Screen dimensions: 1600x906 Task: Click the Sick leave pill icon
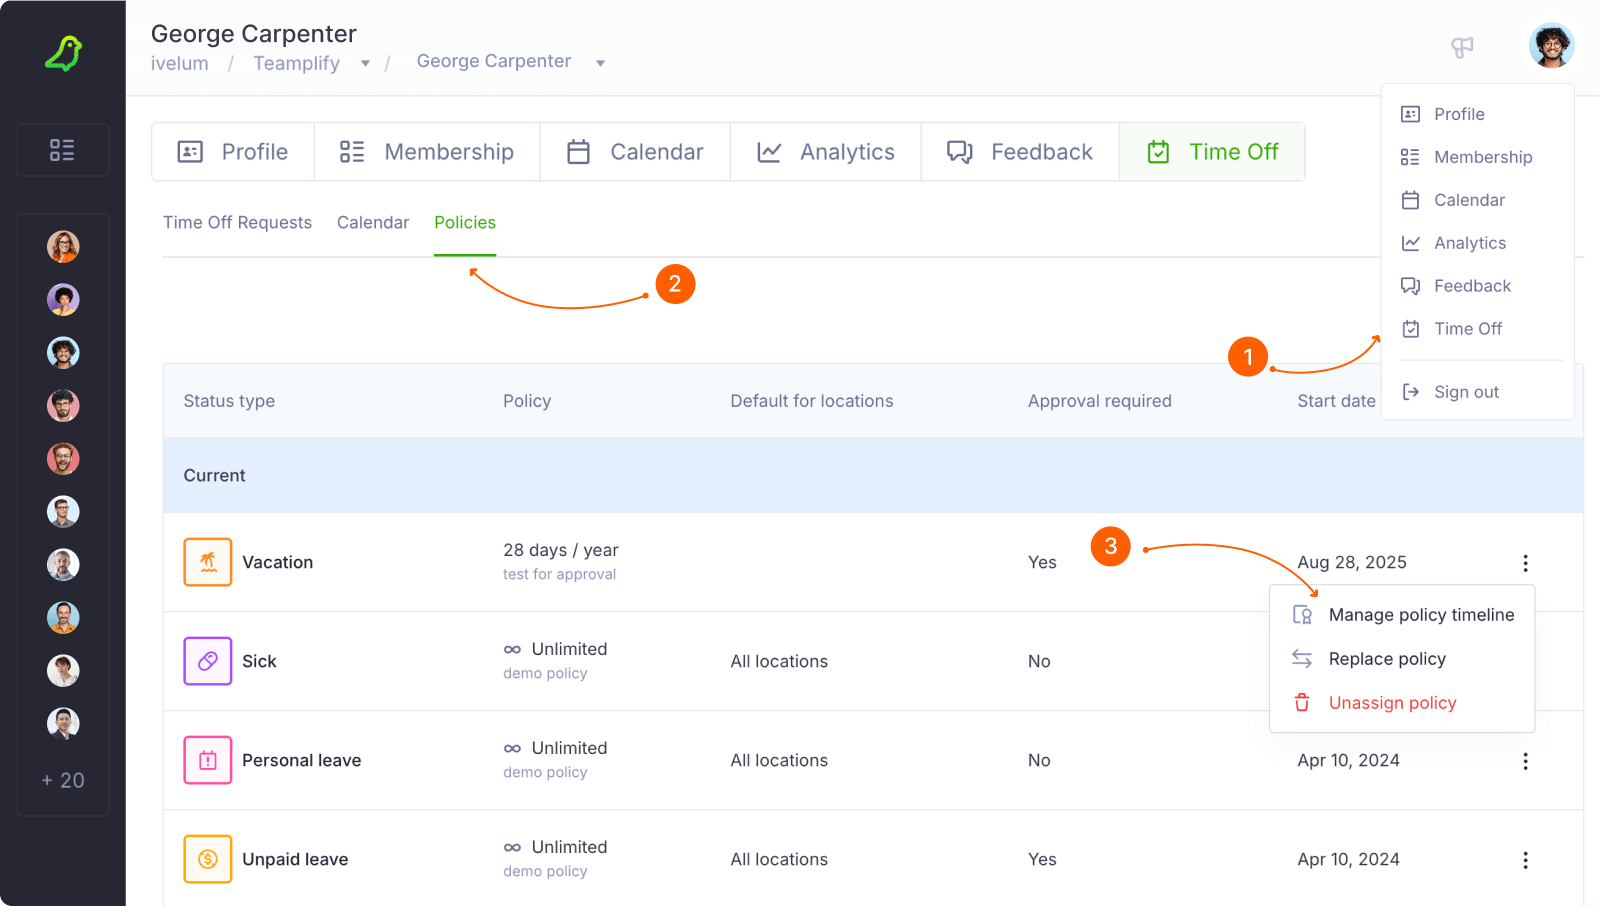pyautogui.click(x=208, y=661)
